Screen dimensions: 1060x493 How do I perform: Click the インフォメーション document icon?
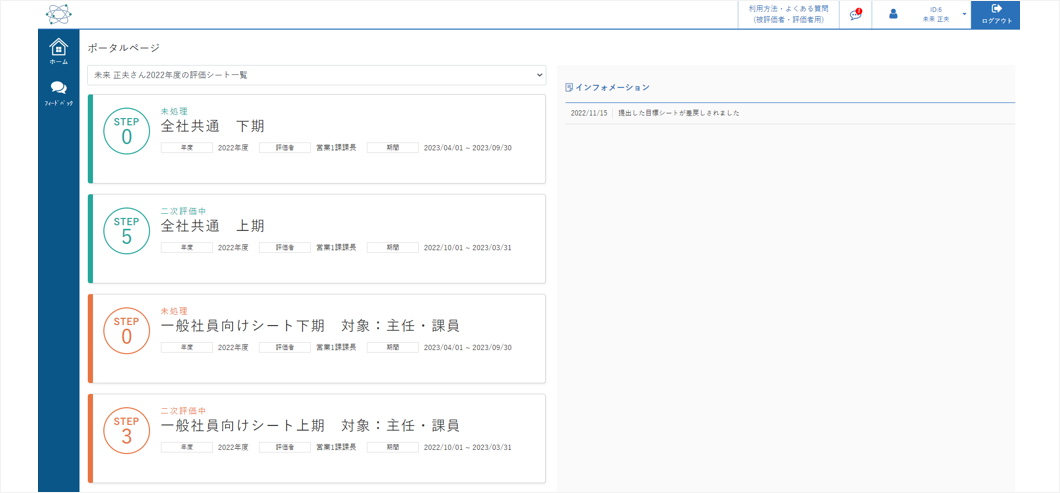(569, 87)
